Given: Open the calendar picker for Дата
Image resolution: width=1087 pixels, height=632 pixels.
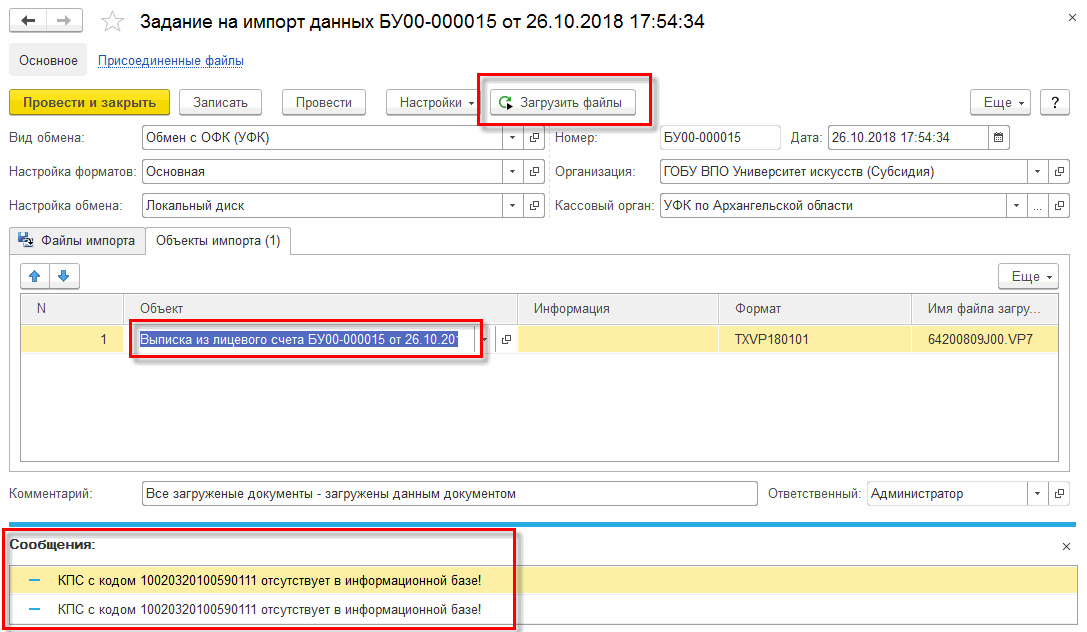Looking at the screenshot, I should coord(998,137).
